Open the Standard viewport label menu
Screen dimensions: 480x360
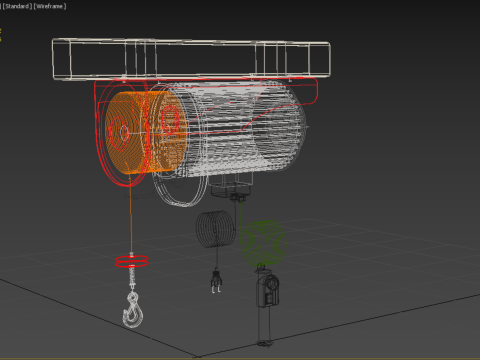16,6
